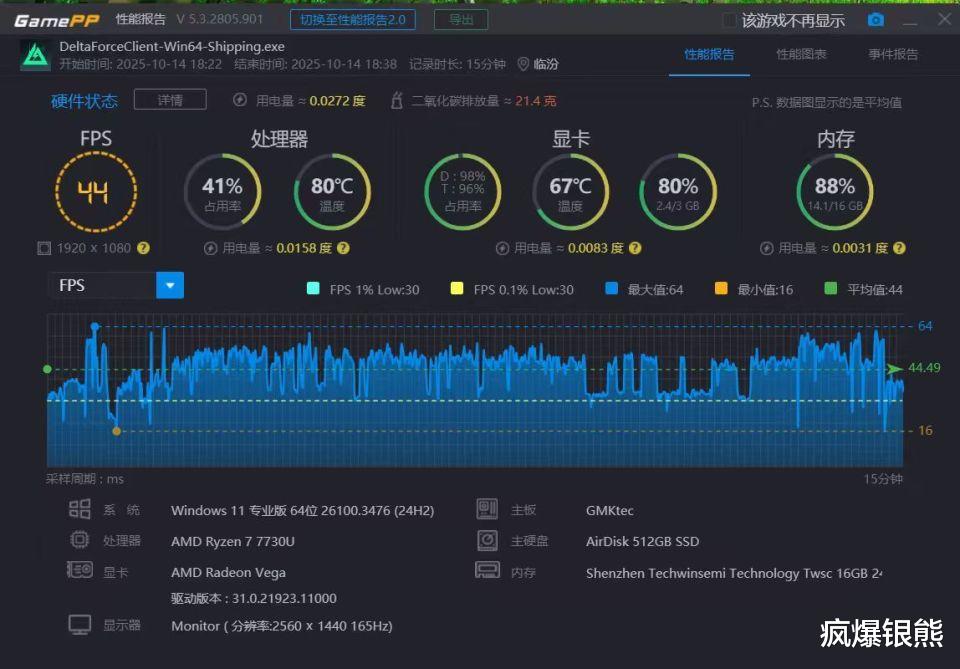Click the driver version 31.0.21923.11000 text
This screenshot has width=960, height=669.
[x=254, y=598]
